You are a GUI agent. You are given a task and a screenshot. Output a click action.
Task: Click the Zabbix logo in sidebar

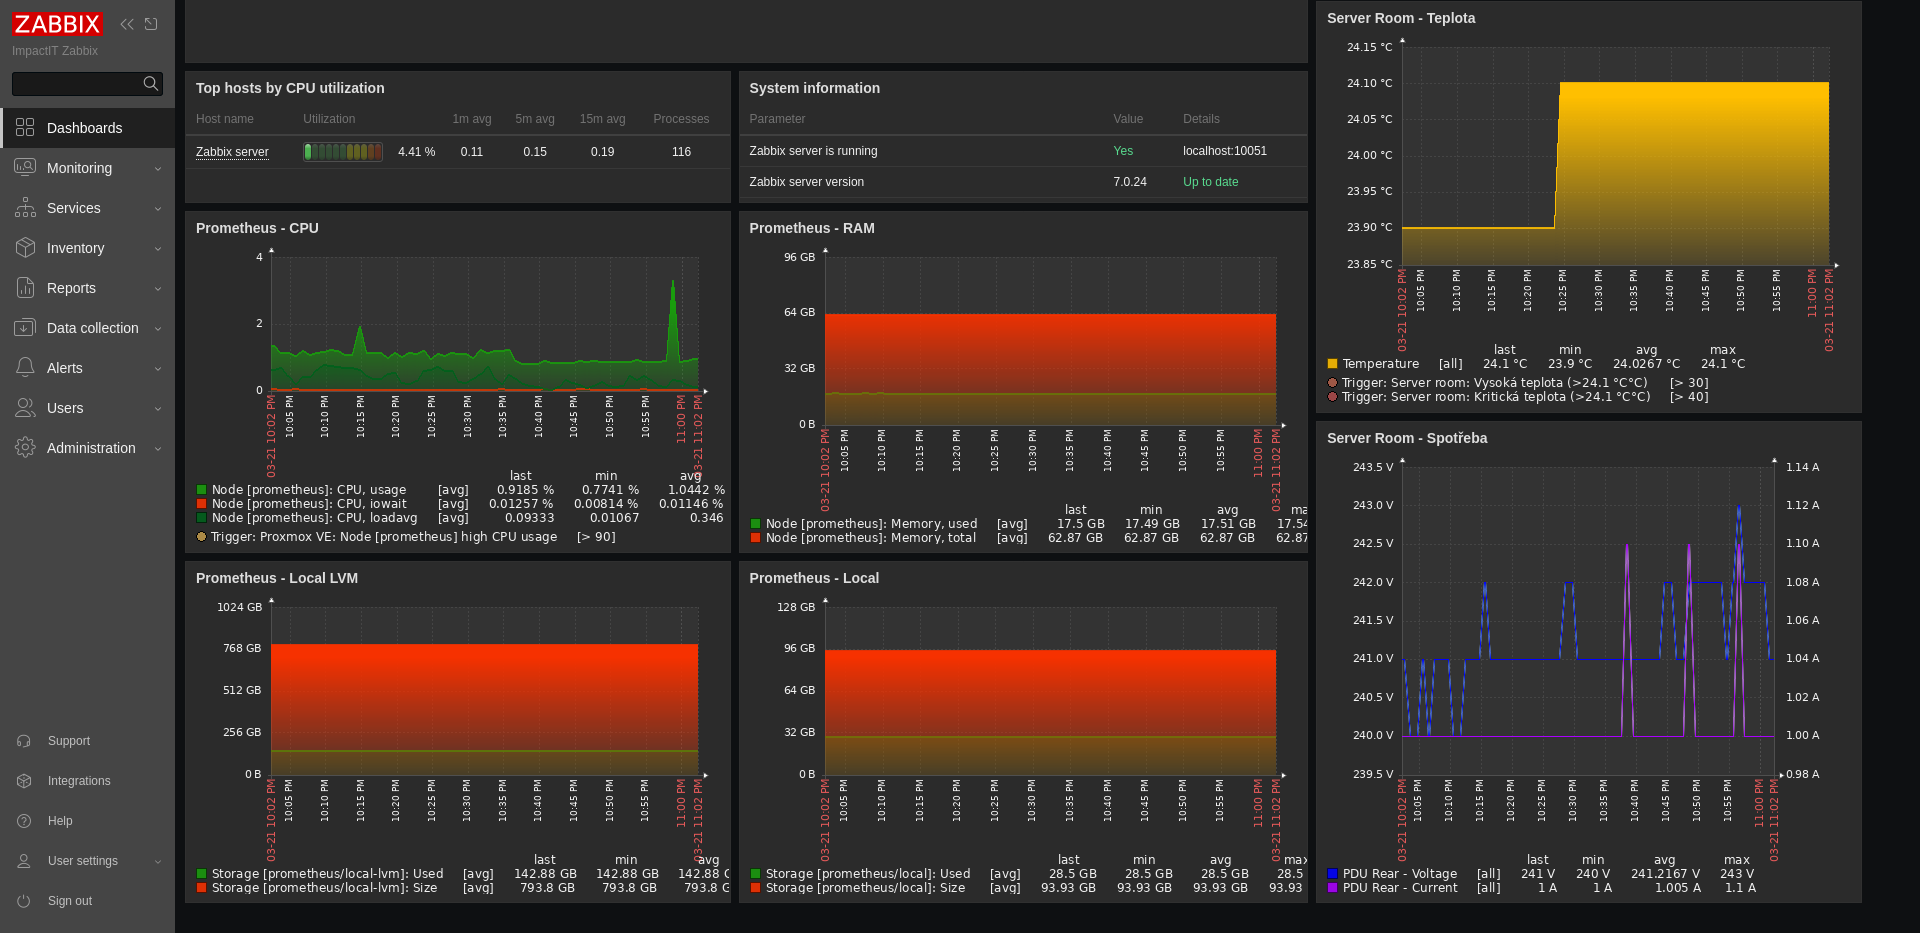57,24
